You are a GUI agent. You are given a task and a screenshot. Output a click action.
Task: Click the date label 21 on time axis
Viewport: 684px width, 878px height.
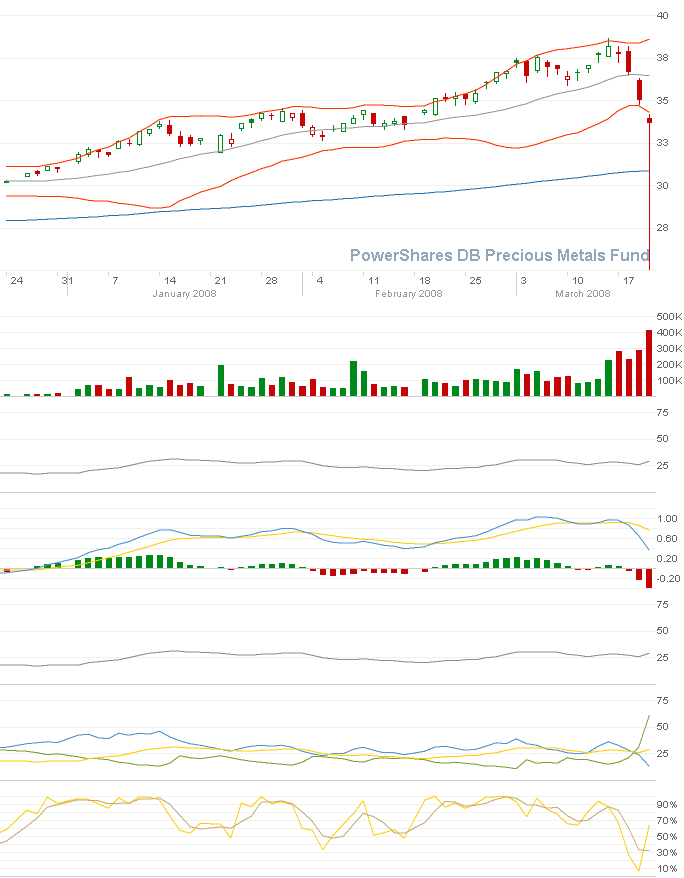[221, 281]
